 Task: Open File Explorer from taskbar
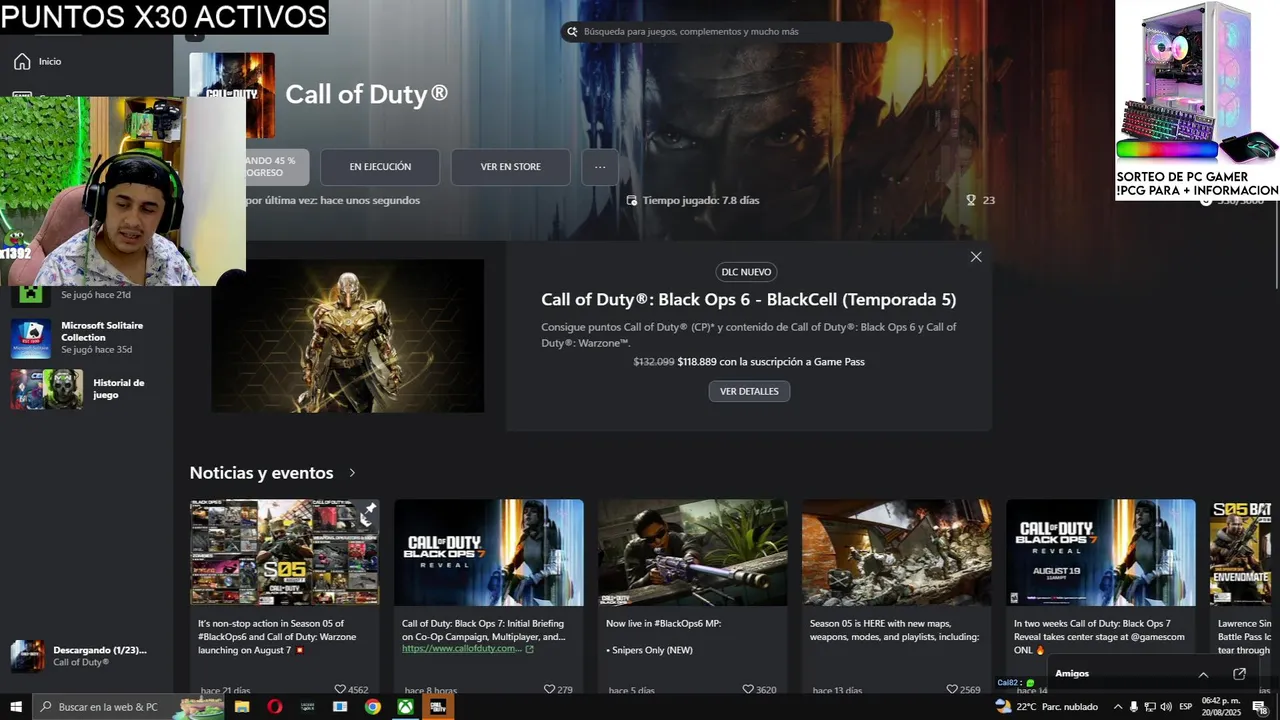[242, 707]
